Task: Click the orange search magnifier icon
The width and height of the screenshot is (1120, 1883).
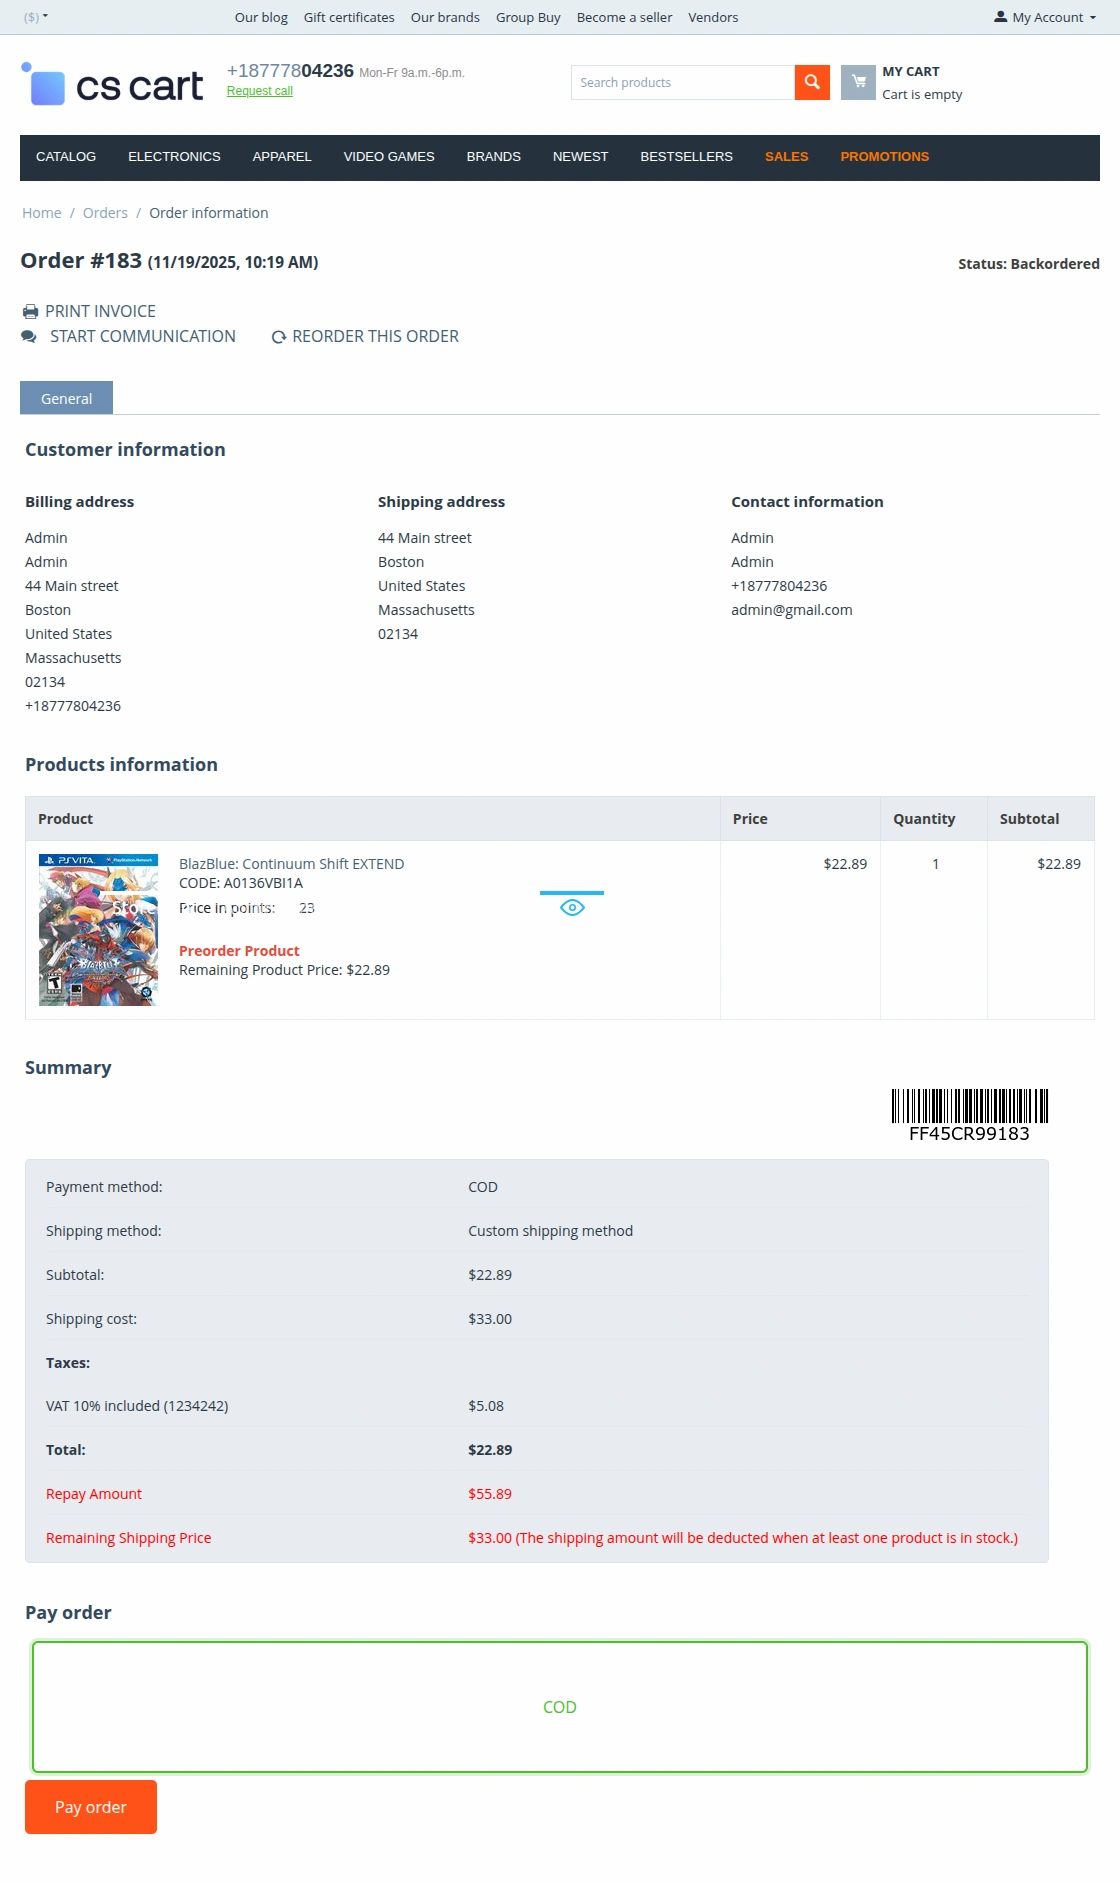Action: [812, 83]
